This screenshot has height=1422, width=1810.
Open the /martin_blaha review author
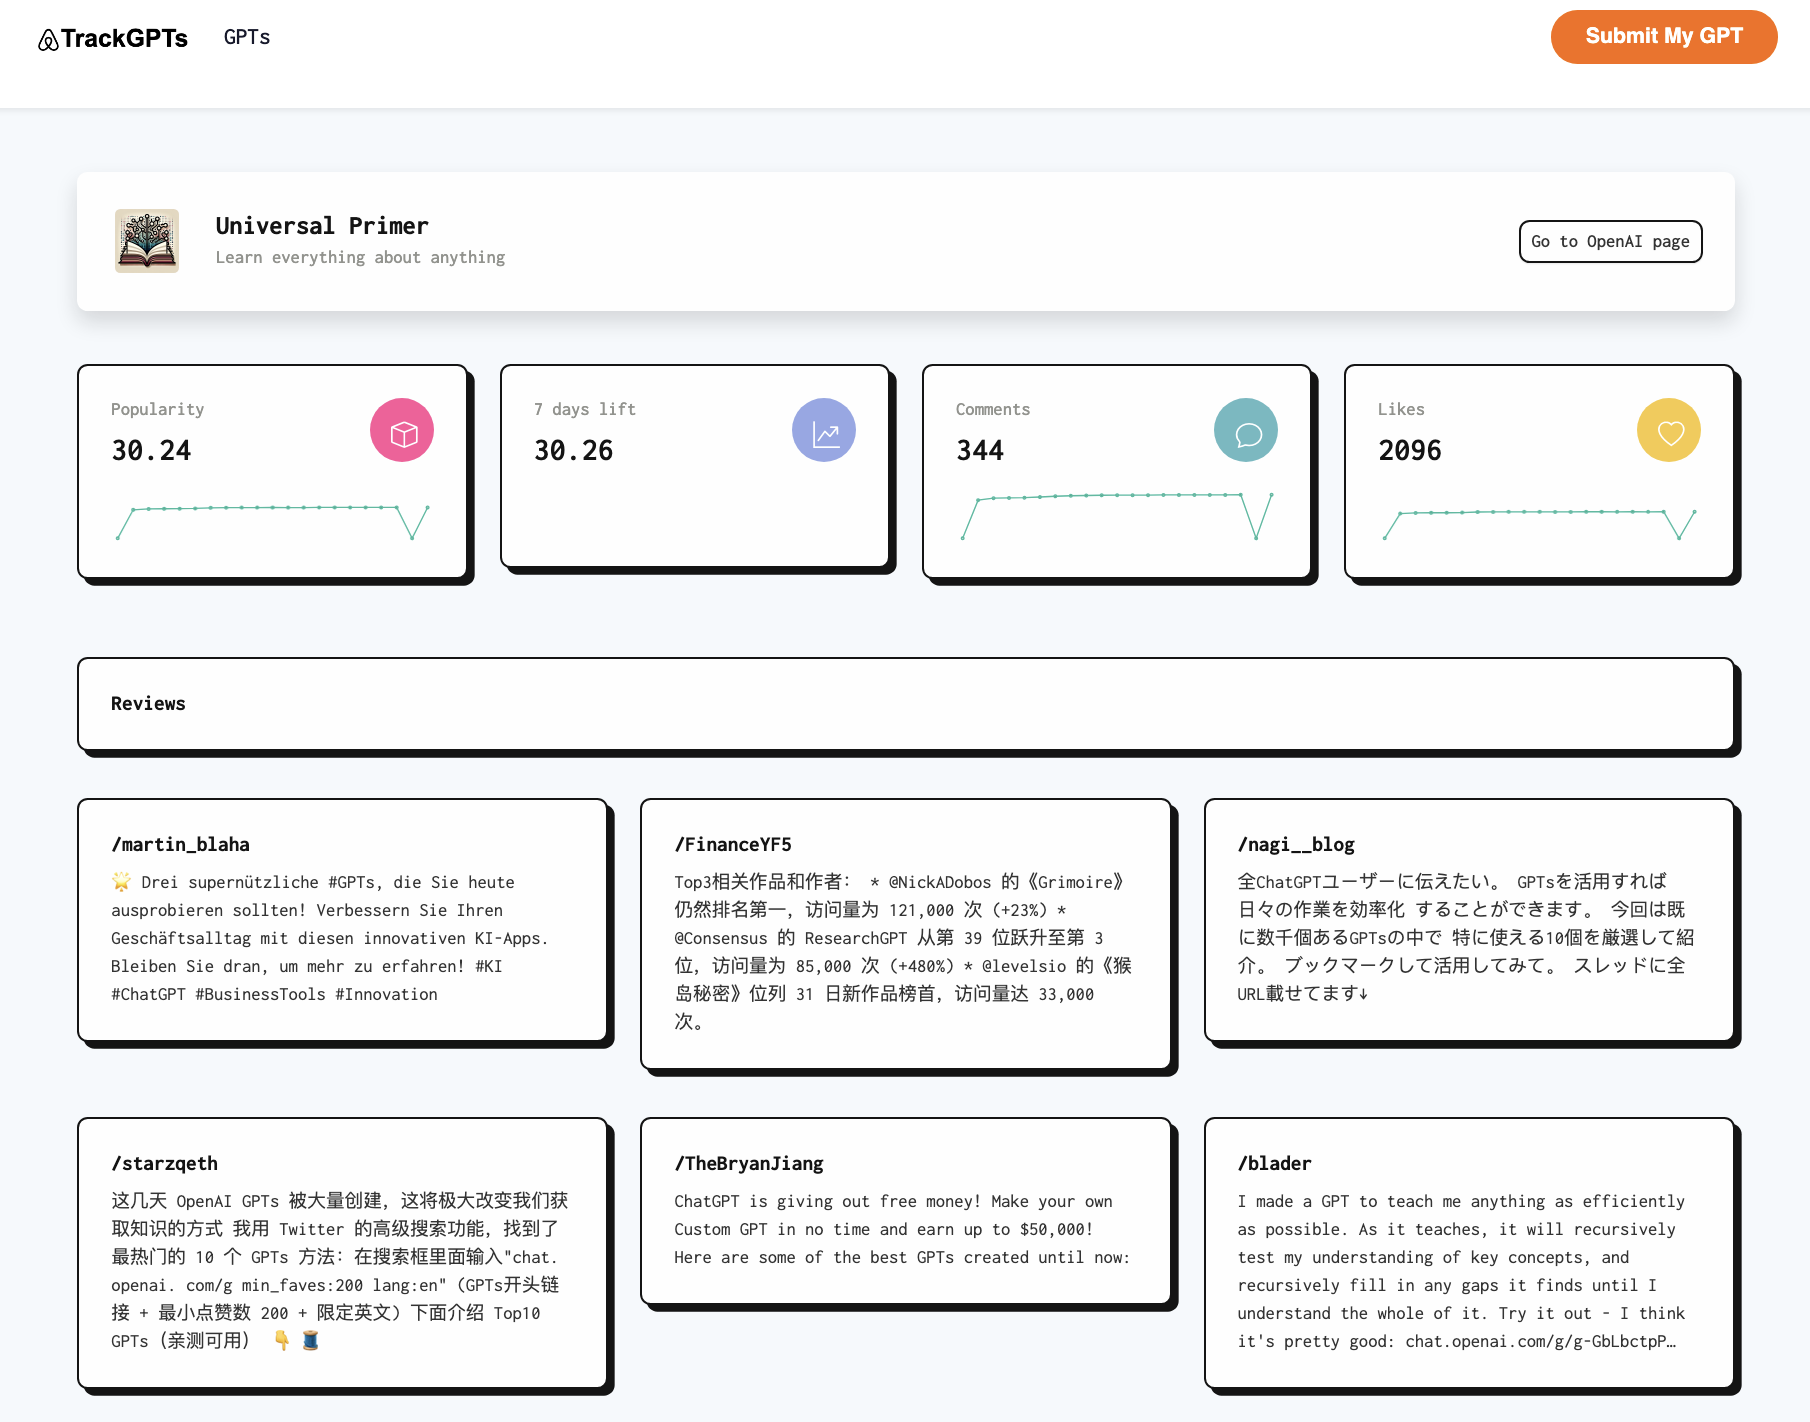click(180, 844)
